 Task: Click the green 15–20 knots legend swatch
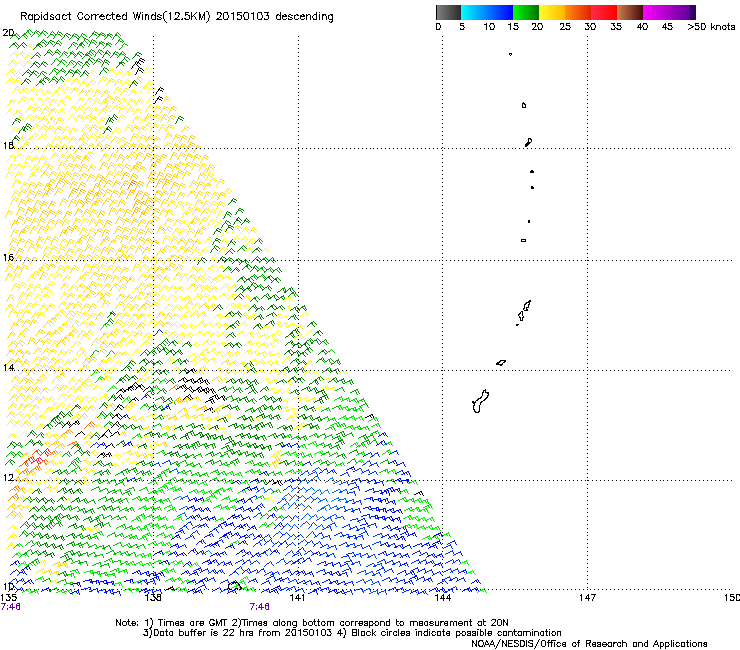tap(526, 12)
